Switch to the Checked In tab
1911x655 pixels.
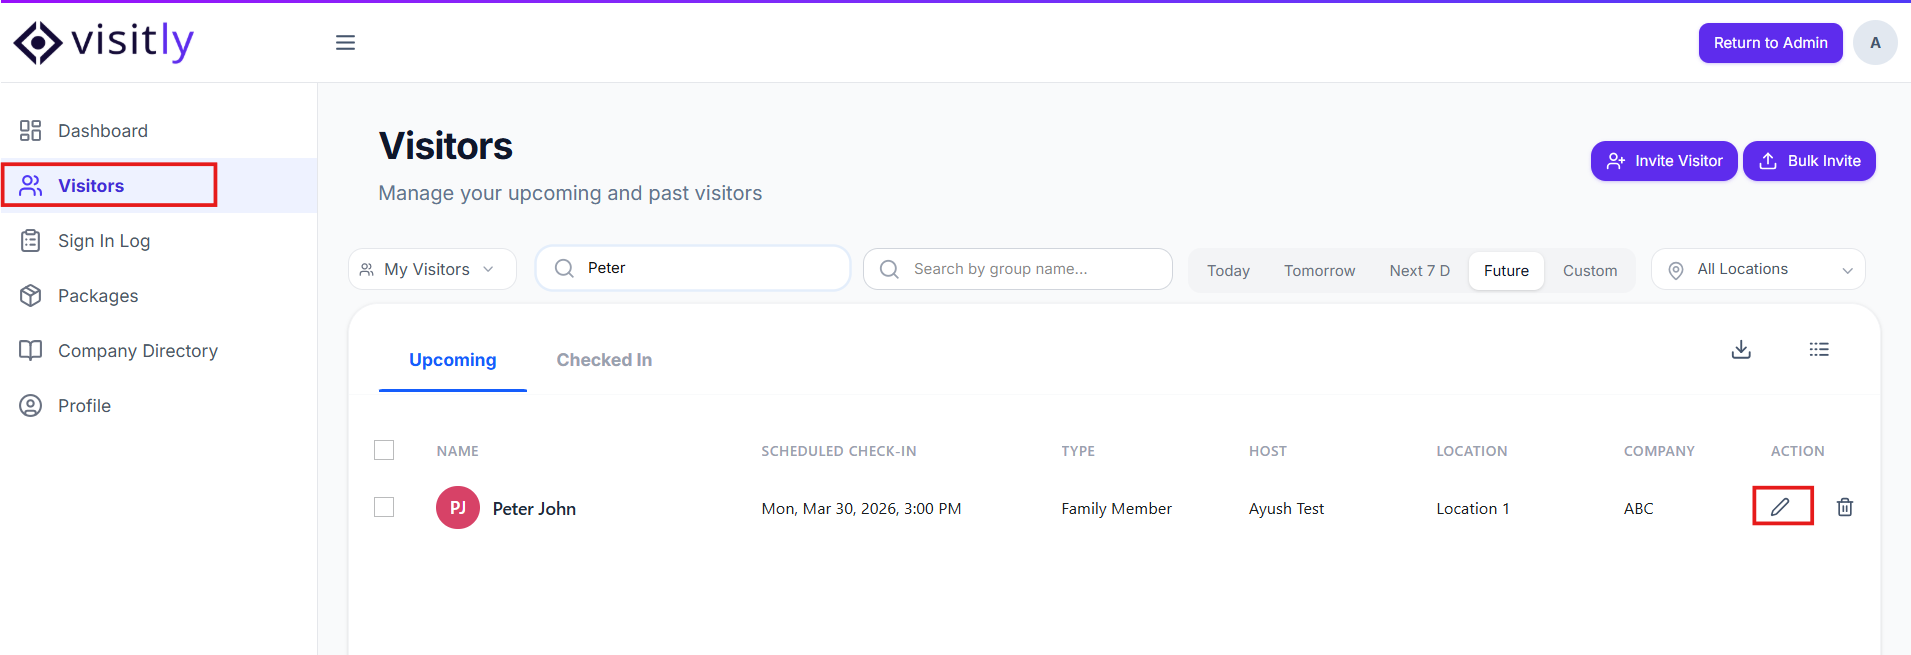click(x=604, y=360)
